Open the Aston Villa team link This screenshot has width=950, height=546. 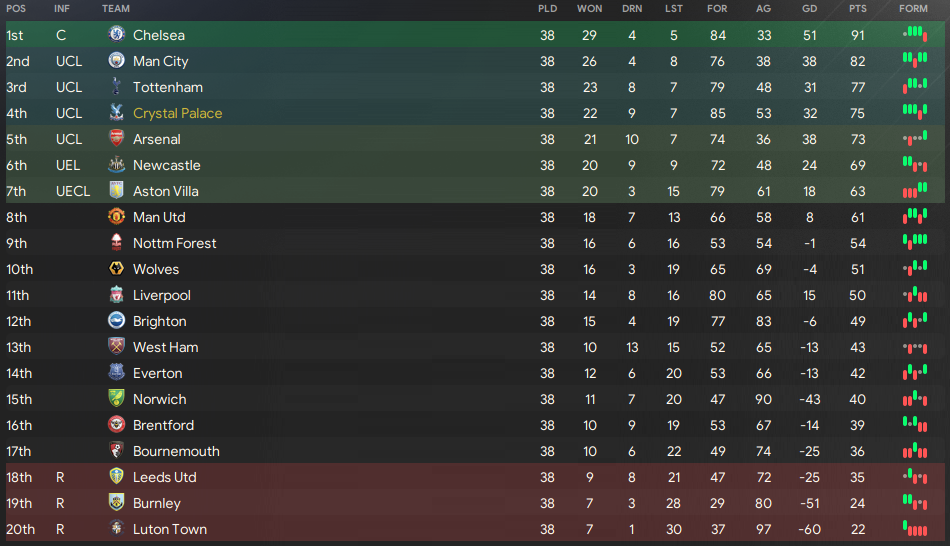(165, 191)
